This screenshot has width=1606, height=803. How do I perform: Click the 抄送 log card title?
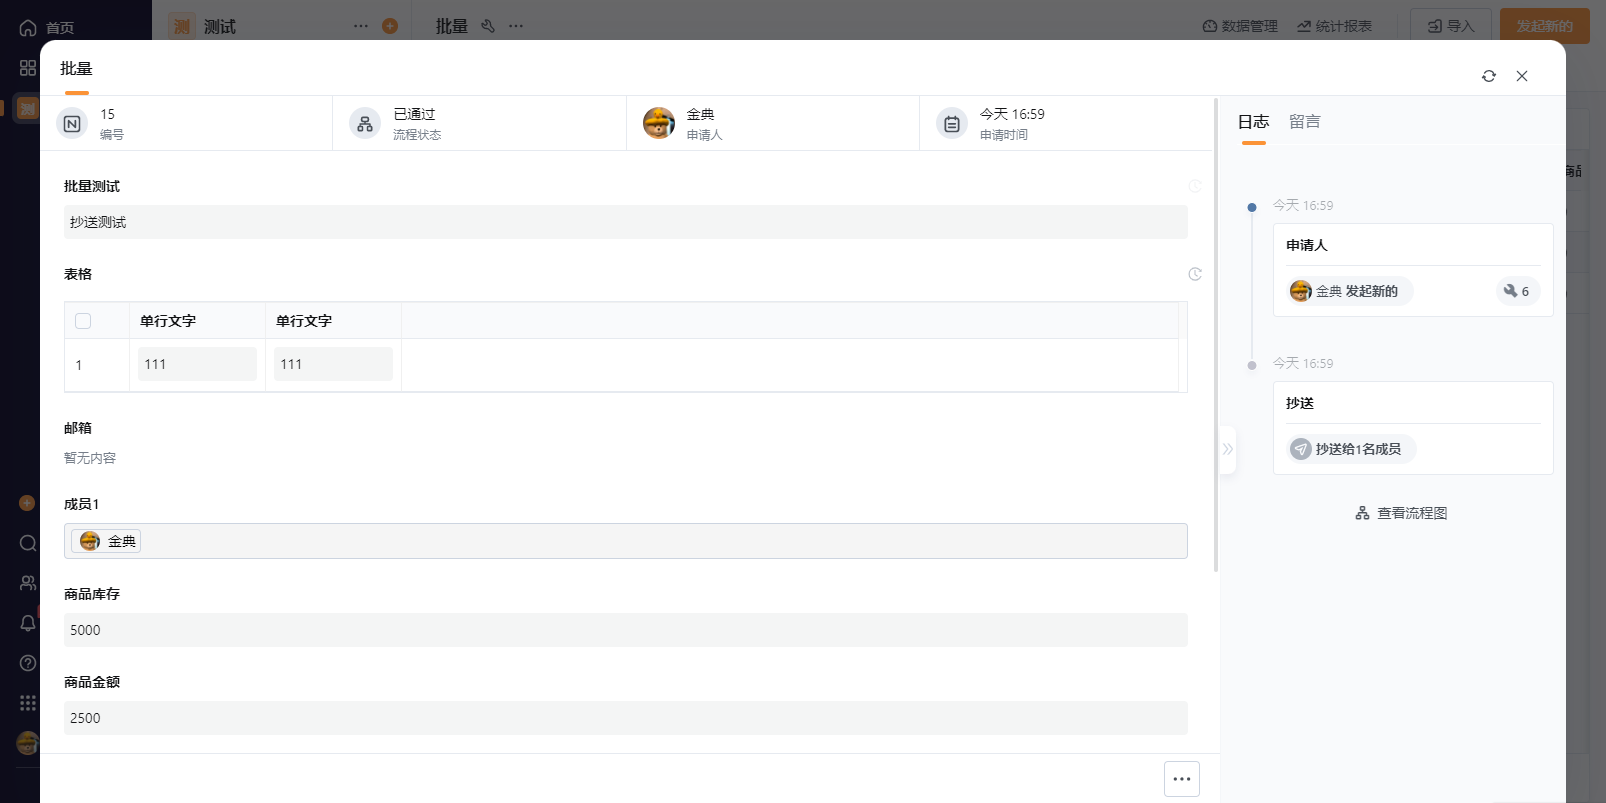click(x=1300, y=403)
